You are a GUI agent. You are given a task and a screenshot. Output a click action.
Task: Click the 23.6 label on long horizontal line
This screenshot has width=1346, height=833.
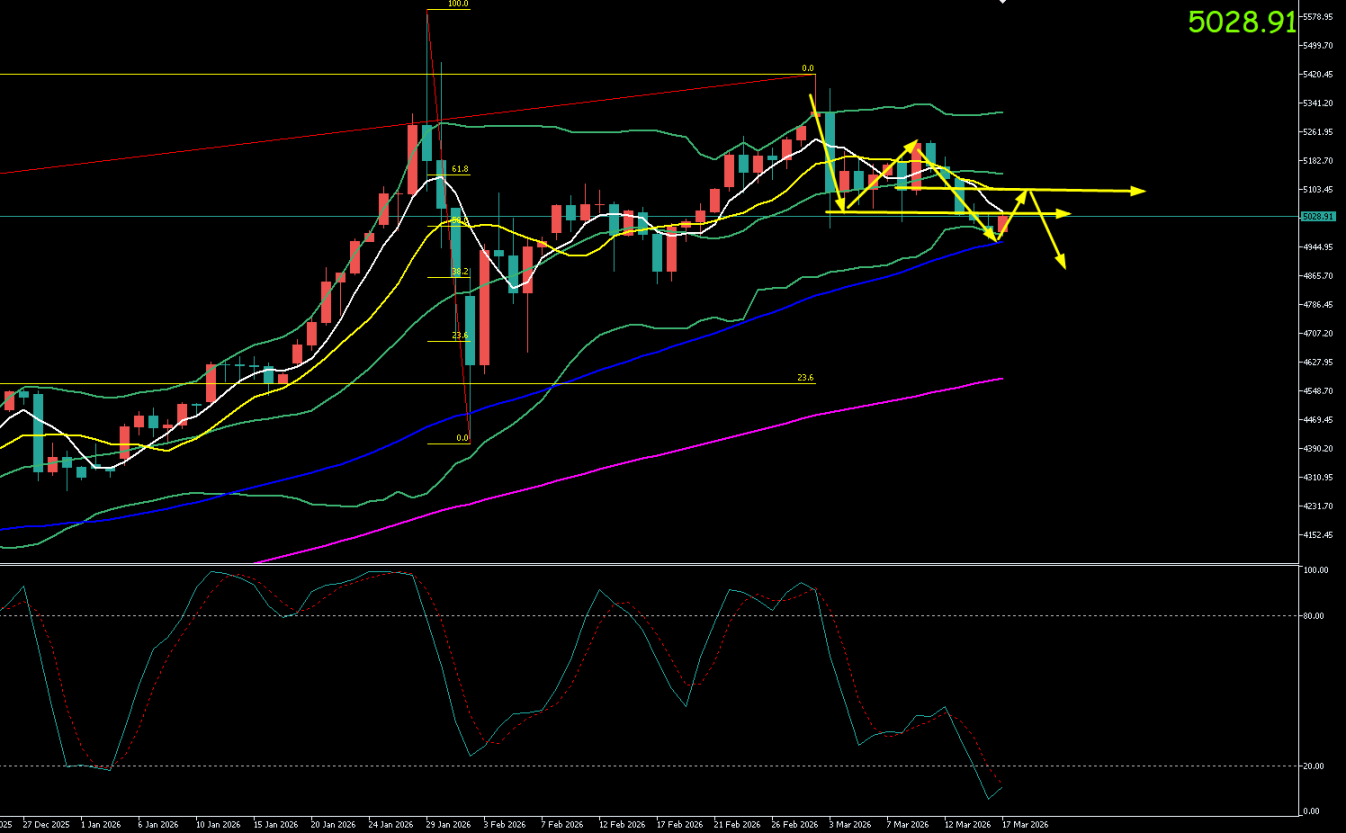pos(805,378)
